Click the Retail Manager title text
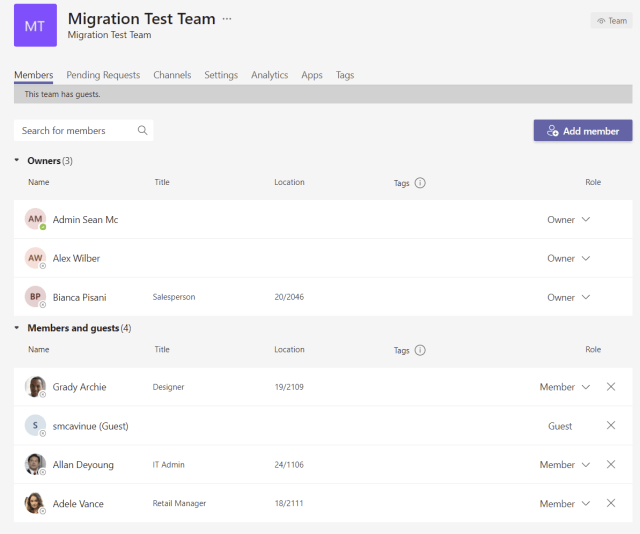The height and width of the screenshot is (534, 640). [x=179, y=503]
